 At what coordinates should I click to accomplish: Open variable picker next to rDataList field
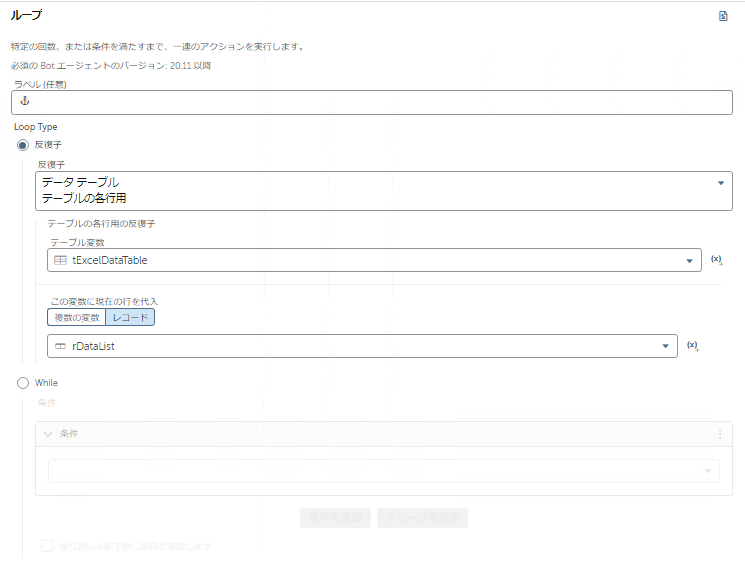[692, 345]
